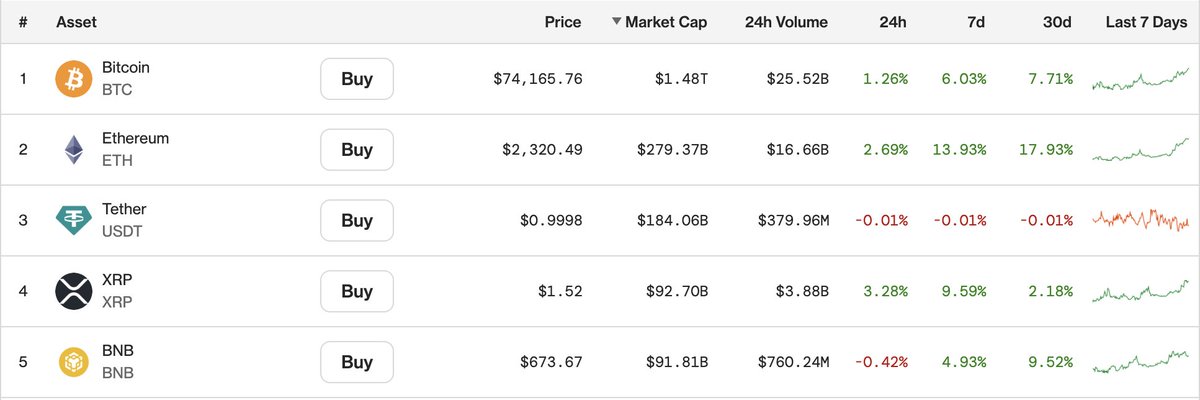Open Bitcoin's last 7 days sparkline chart
Viewport: 1200px width, 400px height.
(1141, 79)
